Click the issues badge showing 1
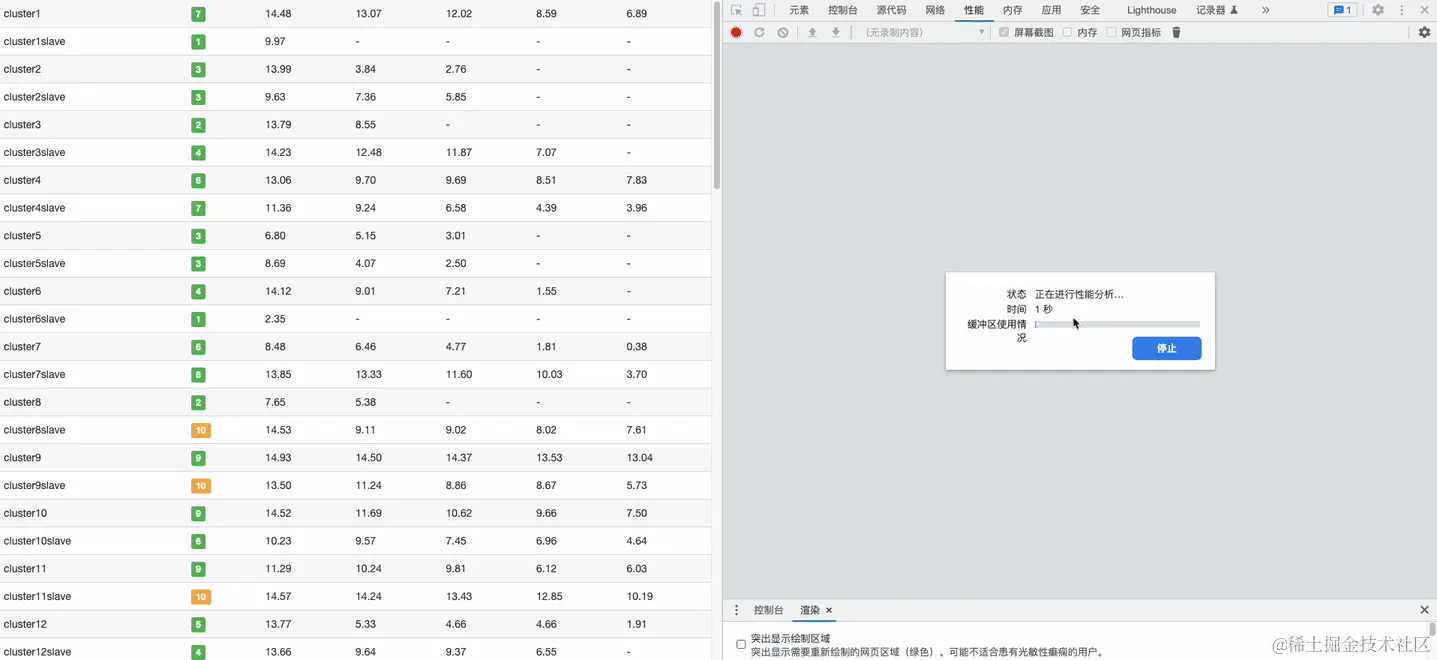Screen dimensions: 1437x660 (x=1343, y=9)
